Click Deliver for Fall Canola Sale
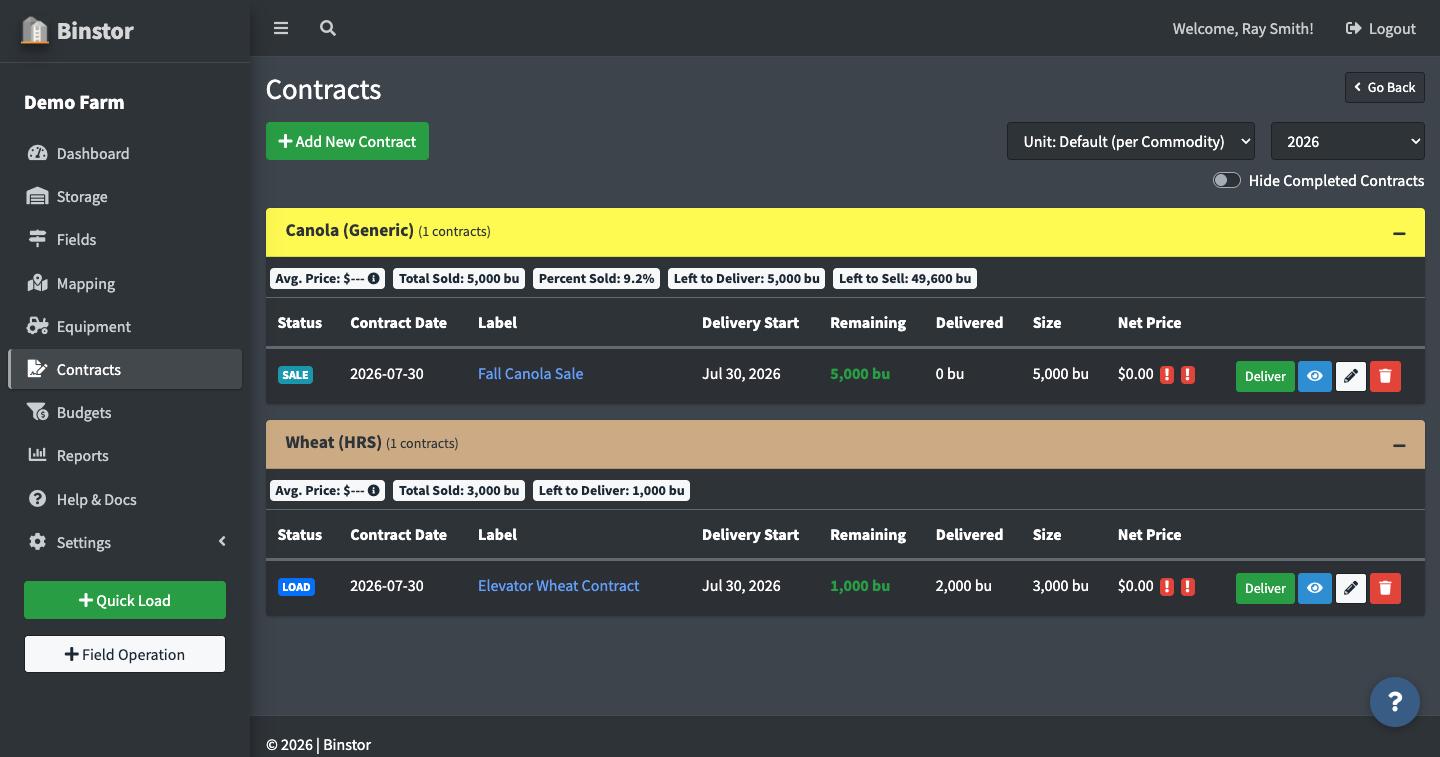The image size is (1440, 757). click(1265, 376)
